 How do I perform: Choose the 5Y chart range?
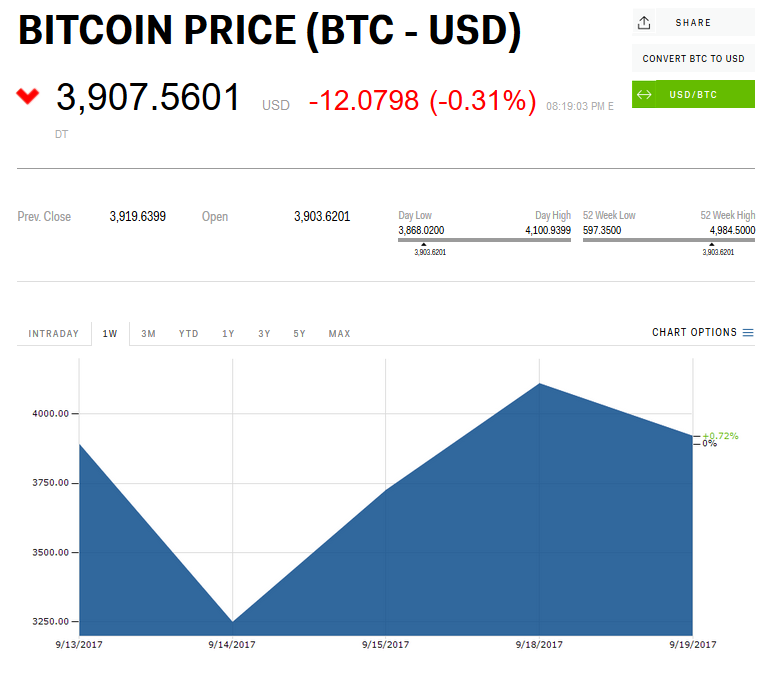click(x=300, y=334)
